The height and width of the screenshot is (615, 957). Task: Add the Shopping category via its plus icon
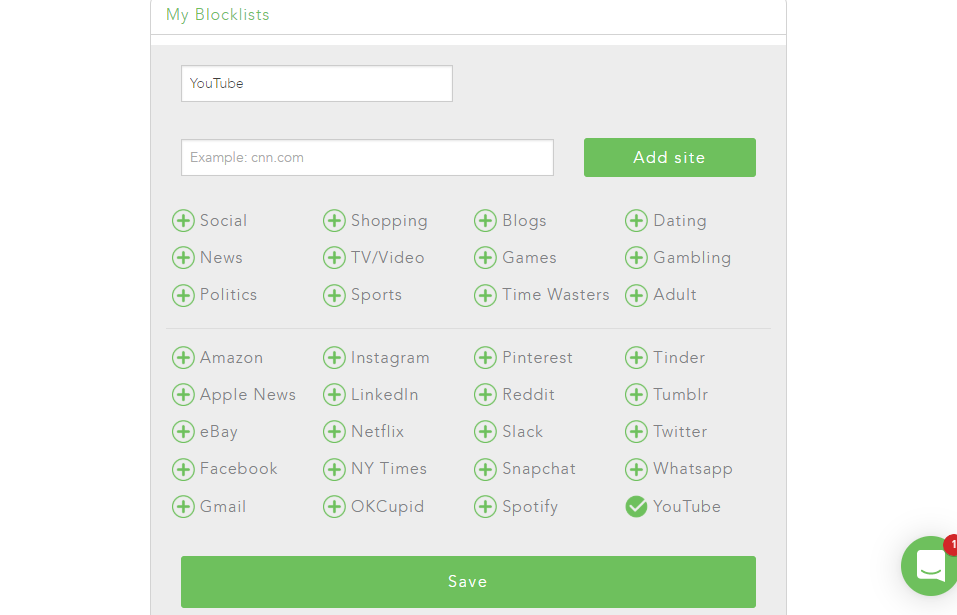(x=334, y=221)
